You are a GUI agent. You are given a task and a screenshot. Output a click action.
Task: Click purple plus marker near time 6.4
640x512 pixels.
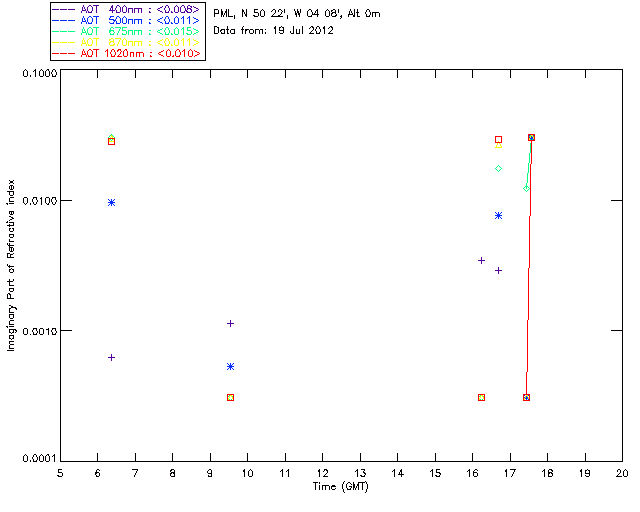(x=111, y=358)
